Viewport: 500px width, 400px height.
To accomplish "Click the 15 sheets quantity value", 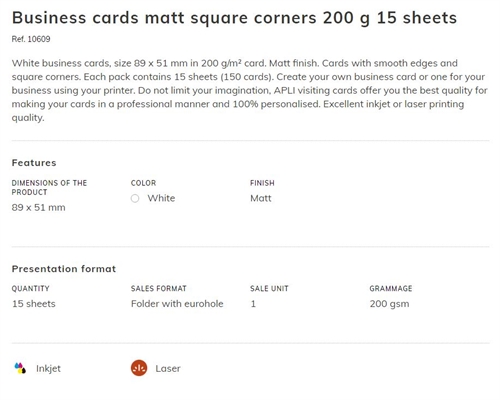I will point(34,304).
